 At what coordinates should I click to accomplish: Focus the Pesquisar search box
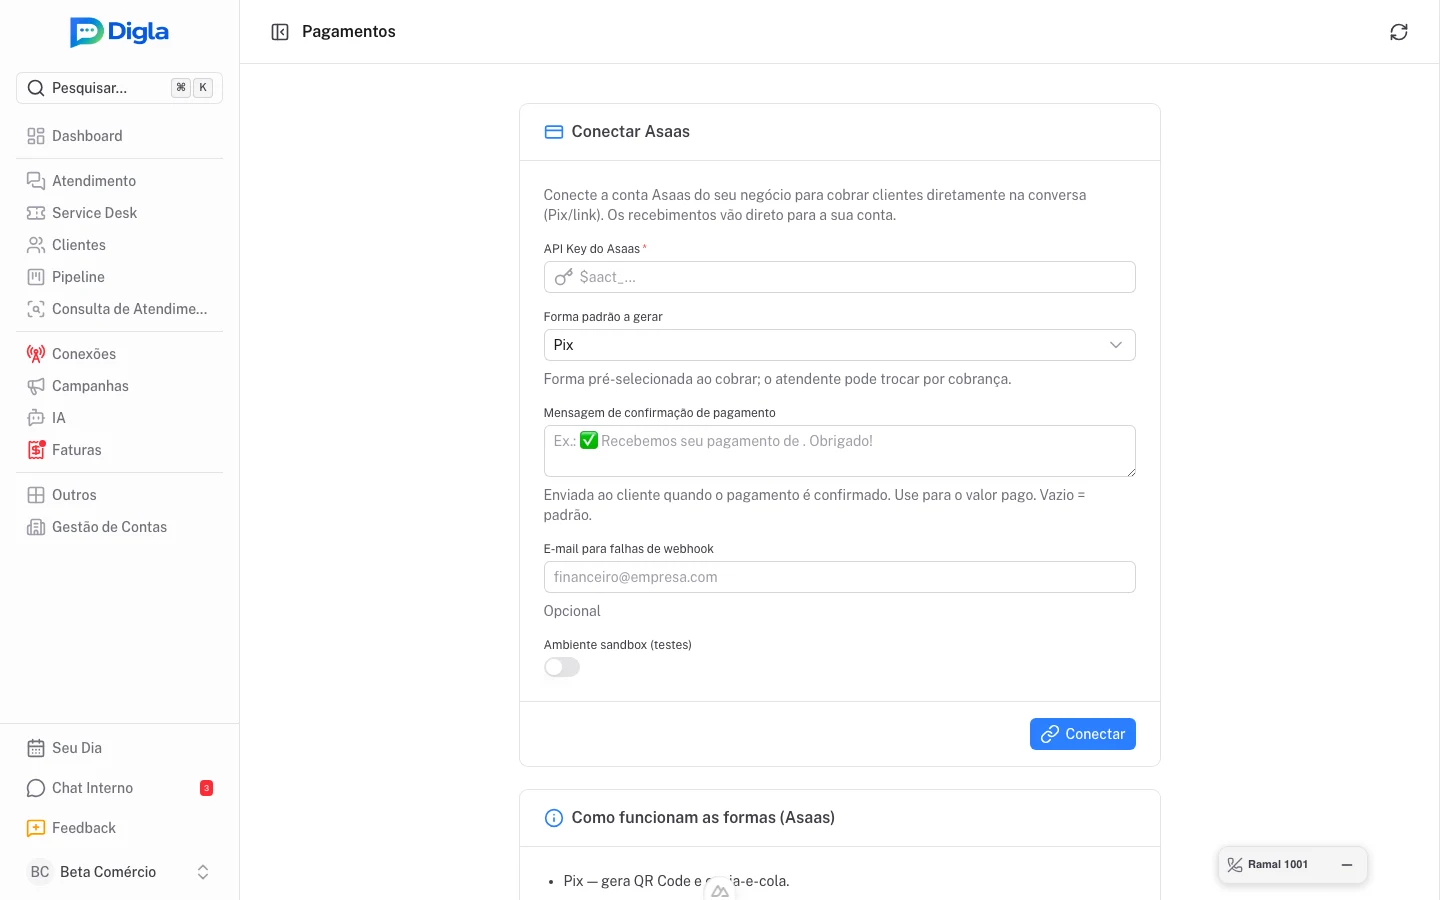(x=119, y=88)
